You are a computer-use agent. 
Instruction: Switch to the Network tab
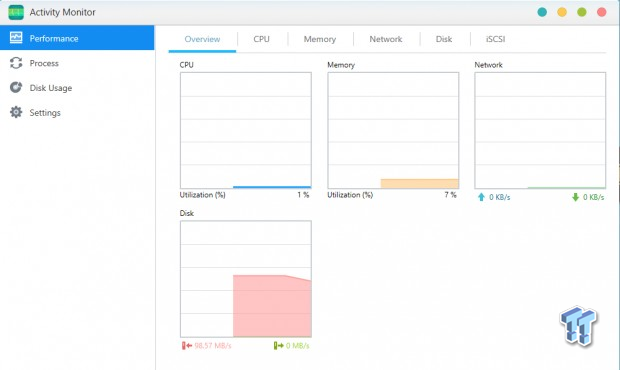pos(386,39)
